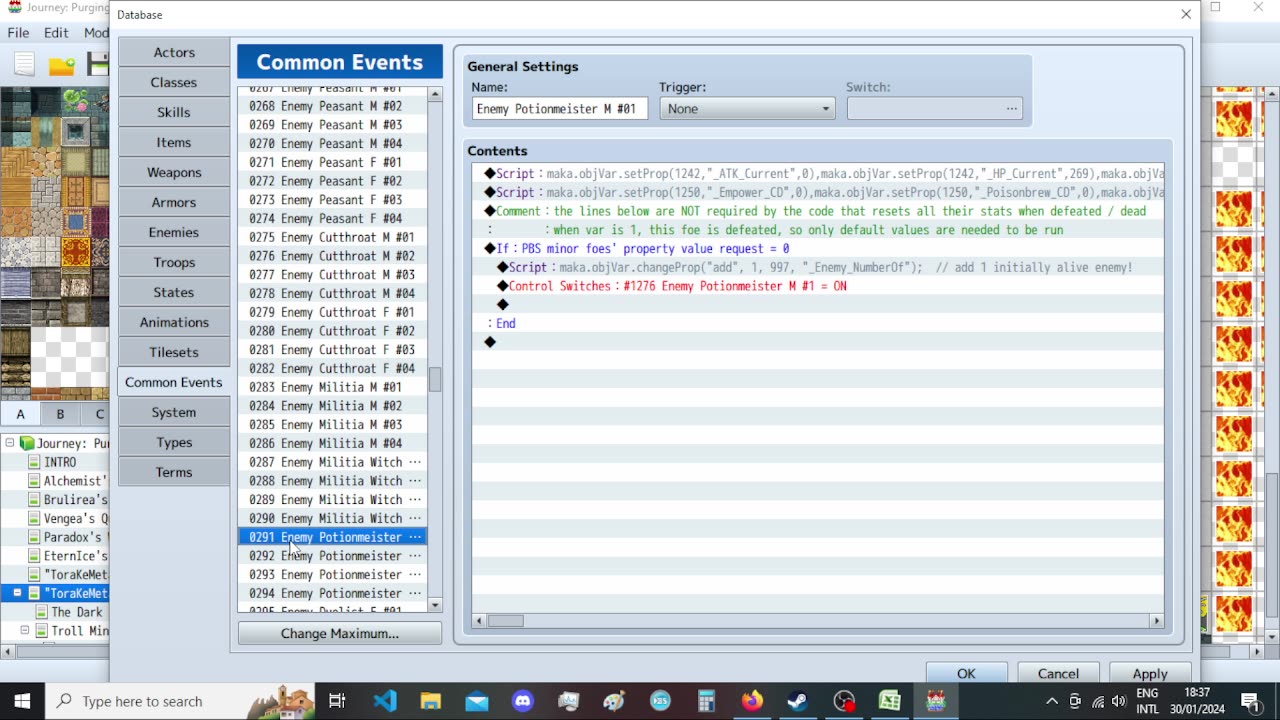Collapse the selected ToraKeMet map node
This screenshot has height=720, width=1280.
click(17, 593)
